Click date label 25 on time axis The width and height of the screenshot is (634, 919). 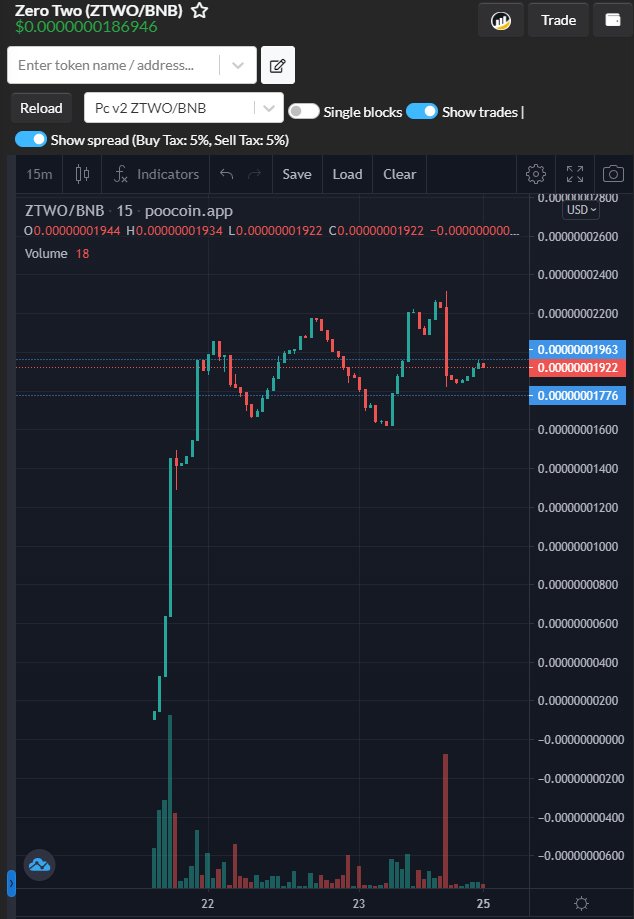(x=483, y=903)
